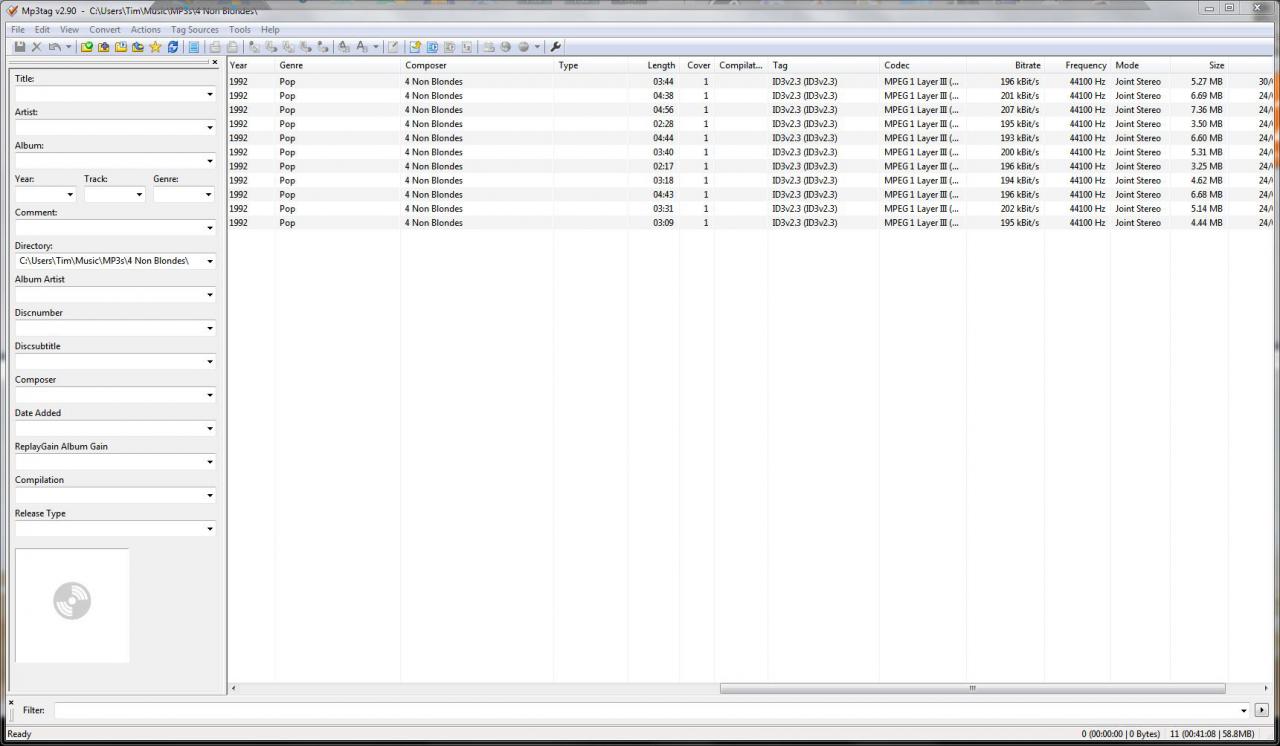
Task: Click the horizontal scrollbar thumb
Action: tap(971, 689)
